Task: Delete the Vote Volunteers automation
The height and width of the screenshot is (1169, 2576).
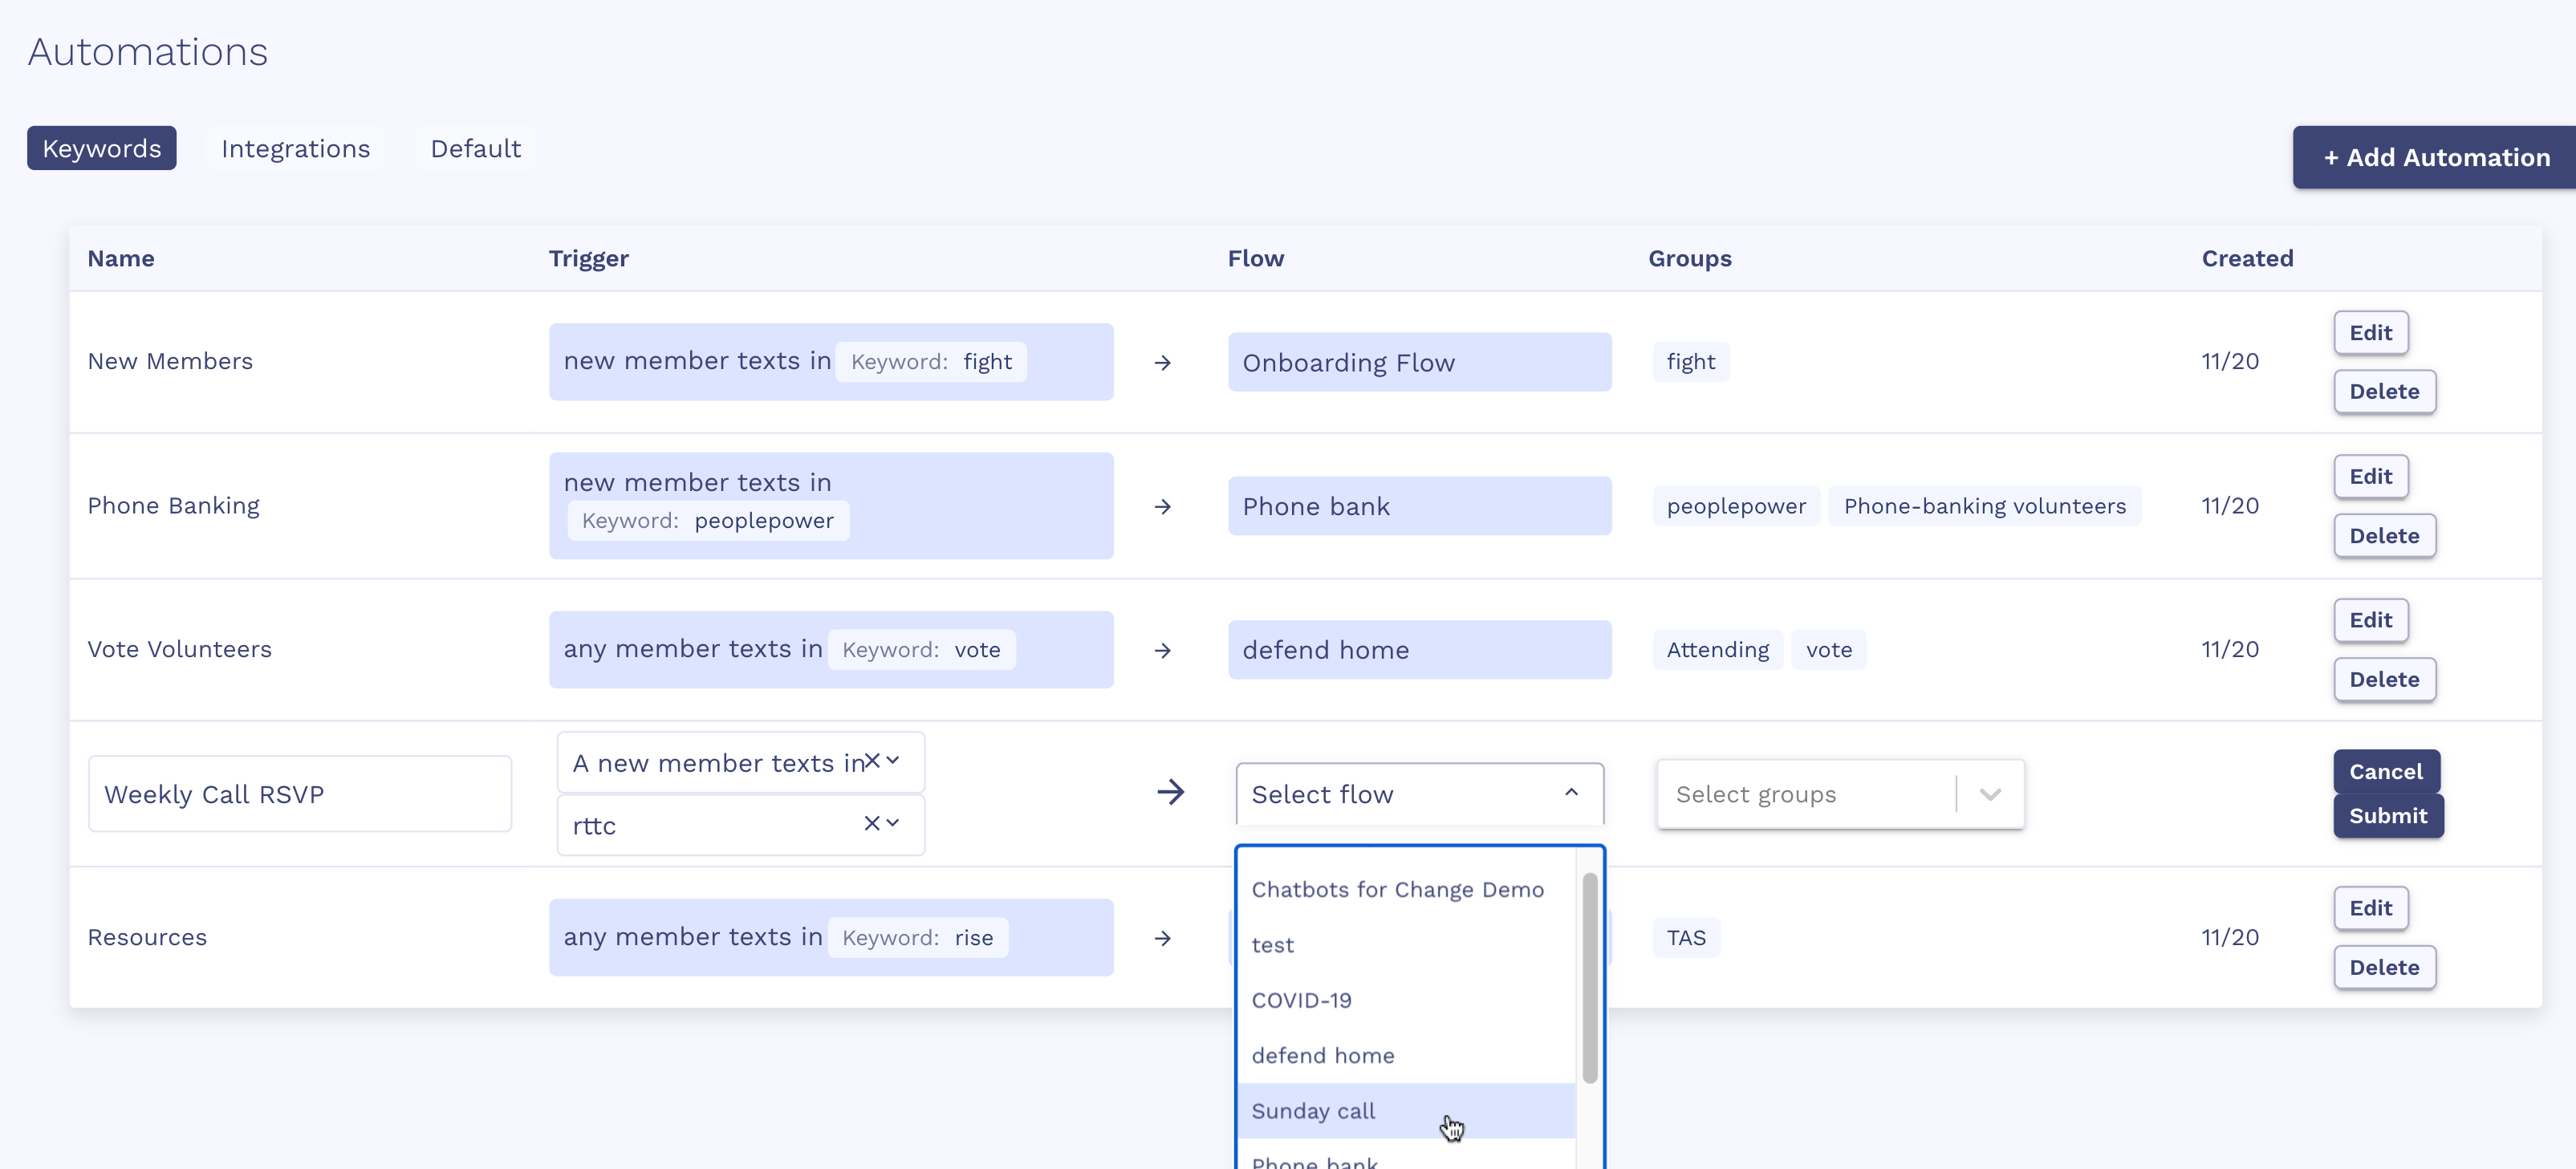Action: point(2385,679)
